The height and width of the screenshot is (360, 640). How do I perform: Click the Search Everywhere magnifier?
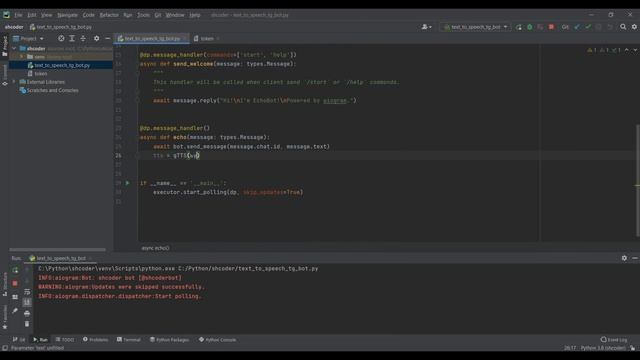point(623,27)
